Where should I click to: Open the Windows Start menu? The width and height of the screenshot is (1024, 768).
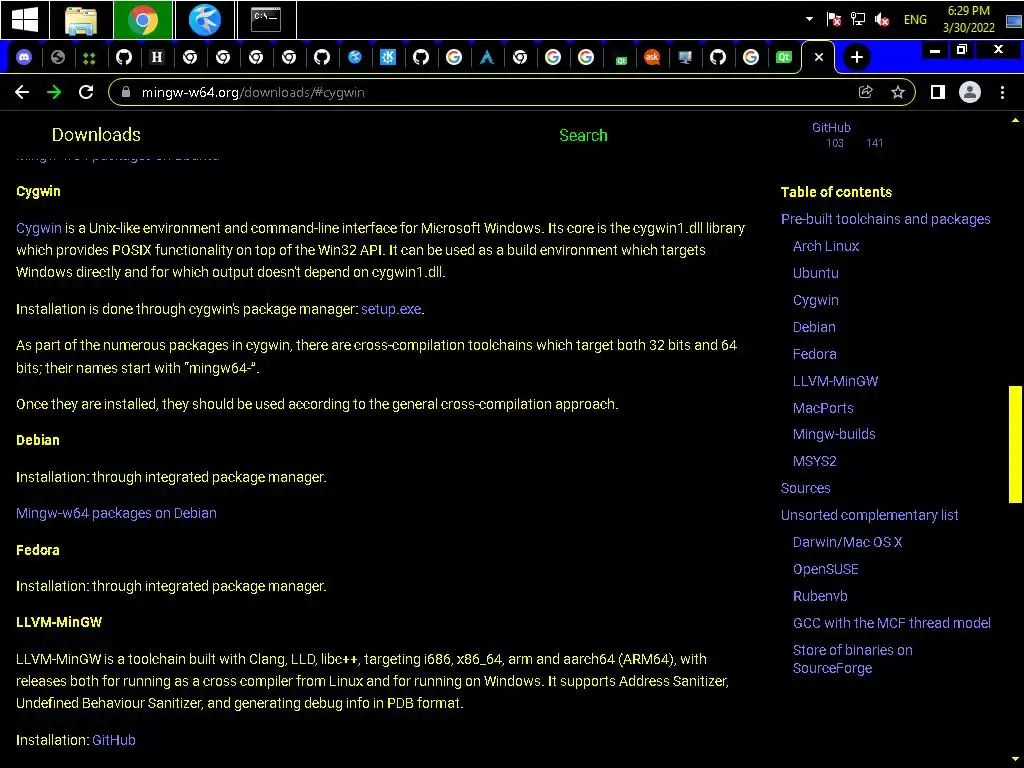(25, 20)
